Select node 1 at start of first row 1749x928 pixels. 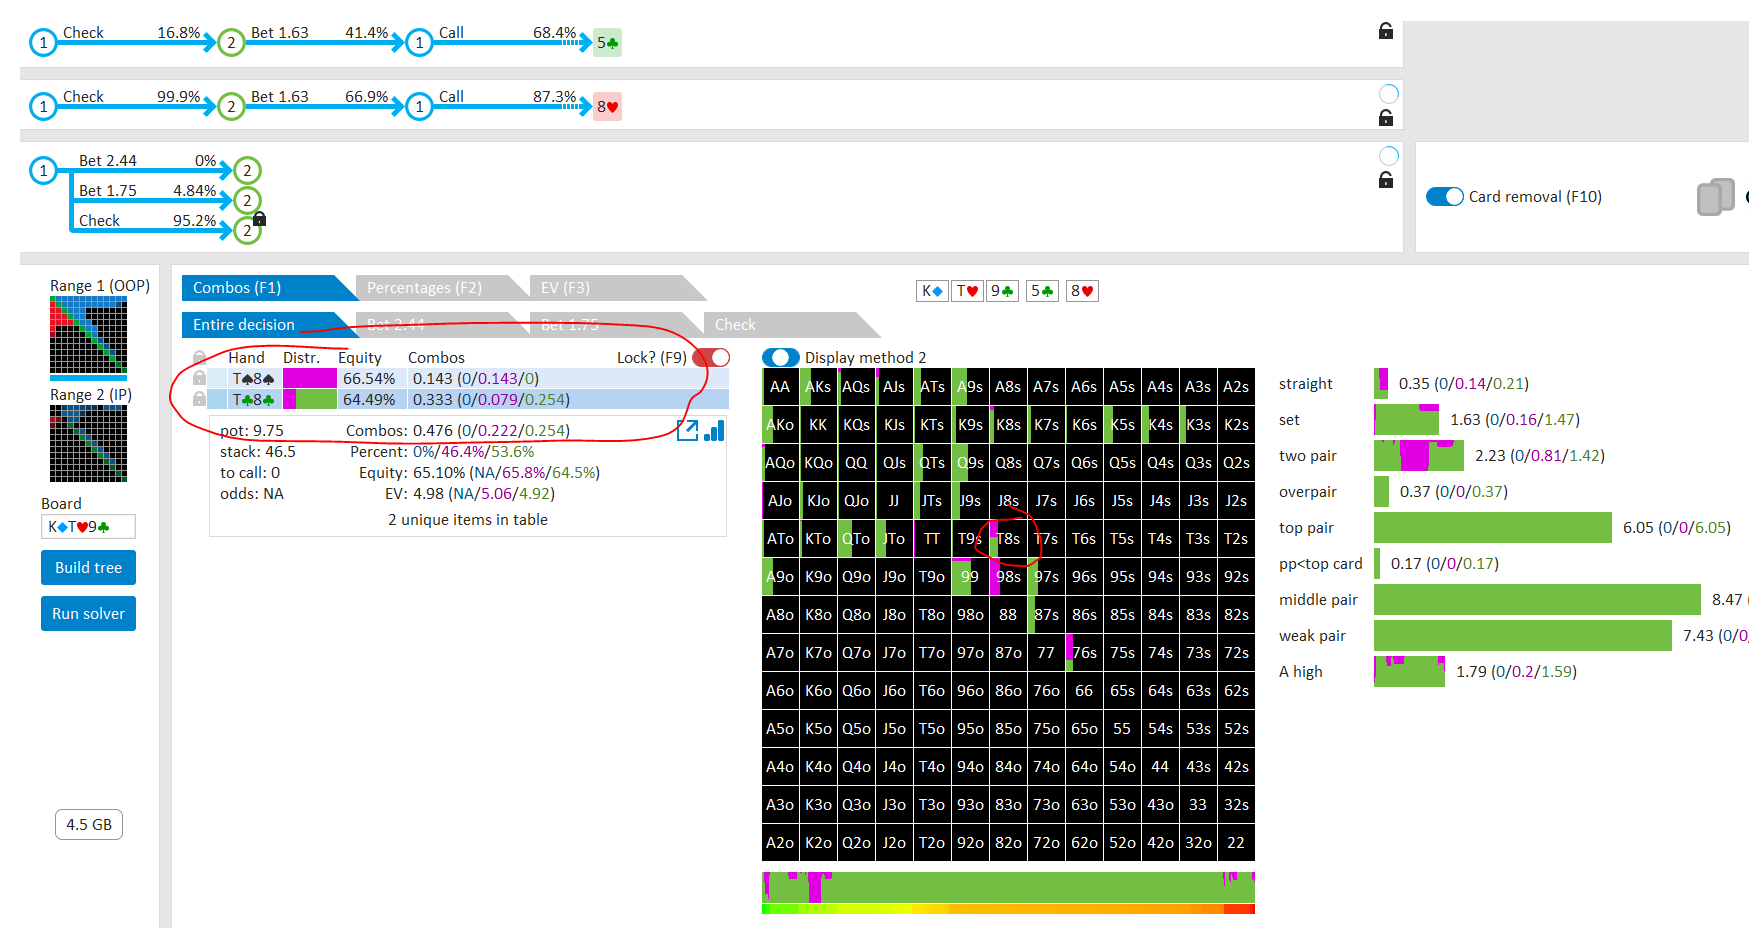coord(43,43)
